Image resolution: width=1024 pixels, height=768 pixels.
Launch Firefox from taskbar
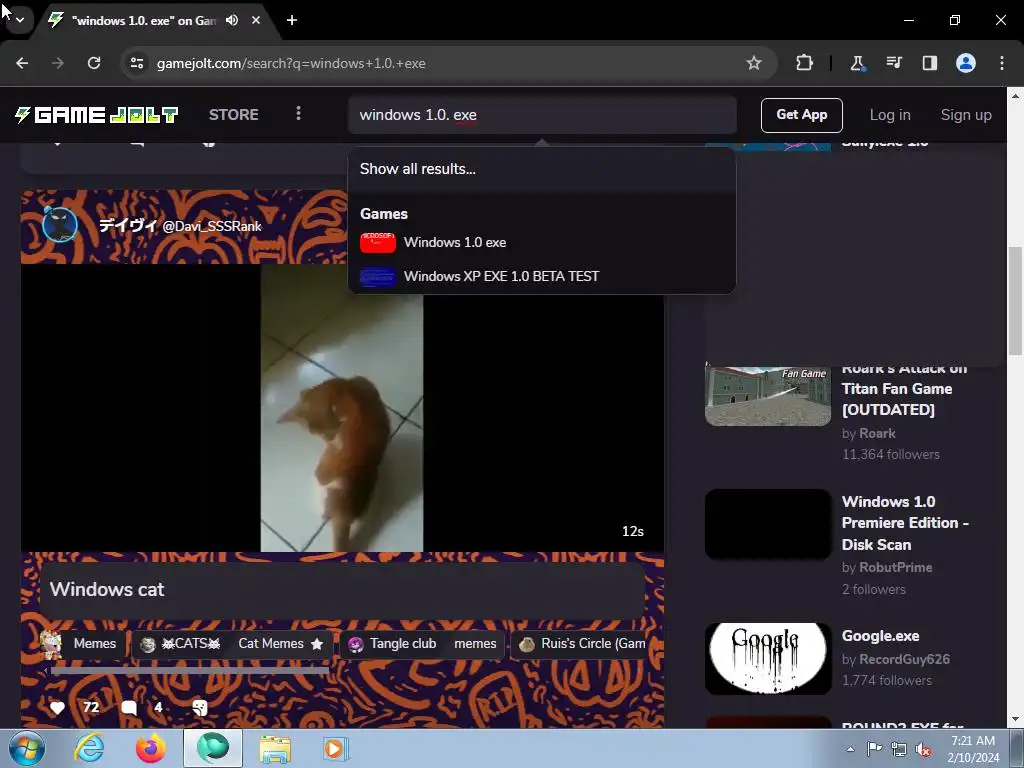coord(150,748)
